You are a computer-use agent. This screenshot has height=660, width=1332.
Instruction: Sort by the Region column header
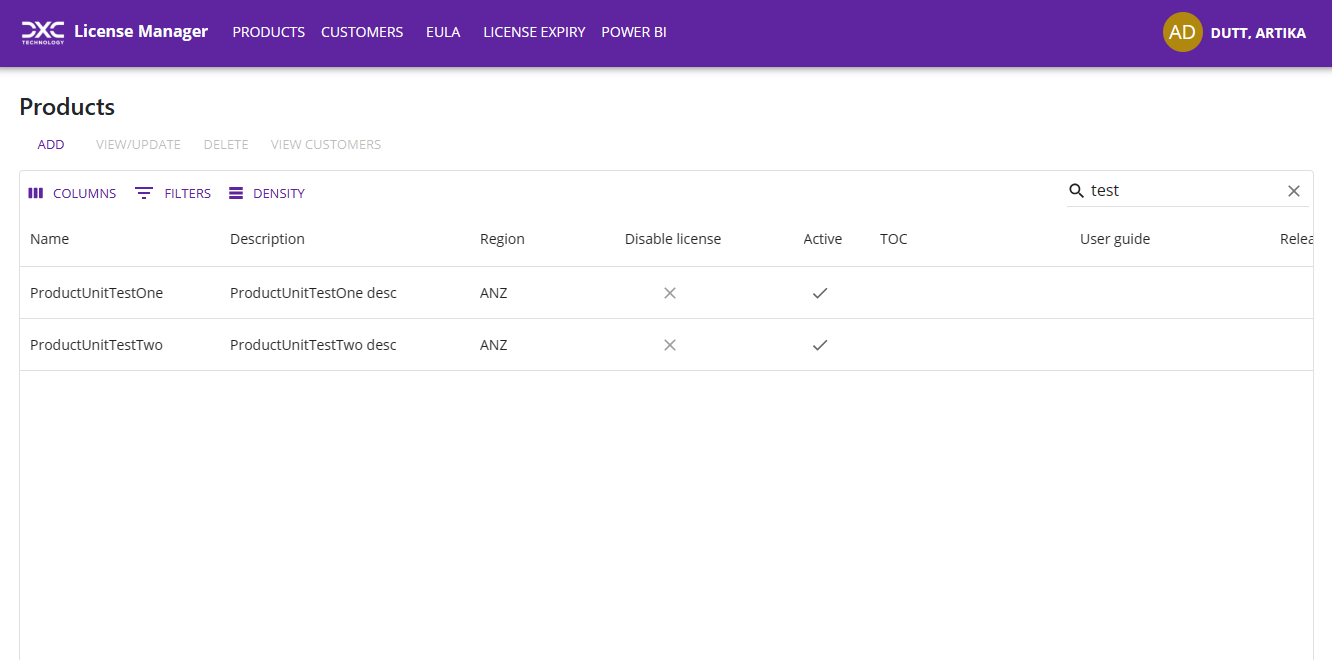coord(502,239)
